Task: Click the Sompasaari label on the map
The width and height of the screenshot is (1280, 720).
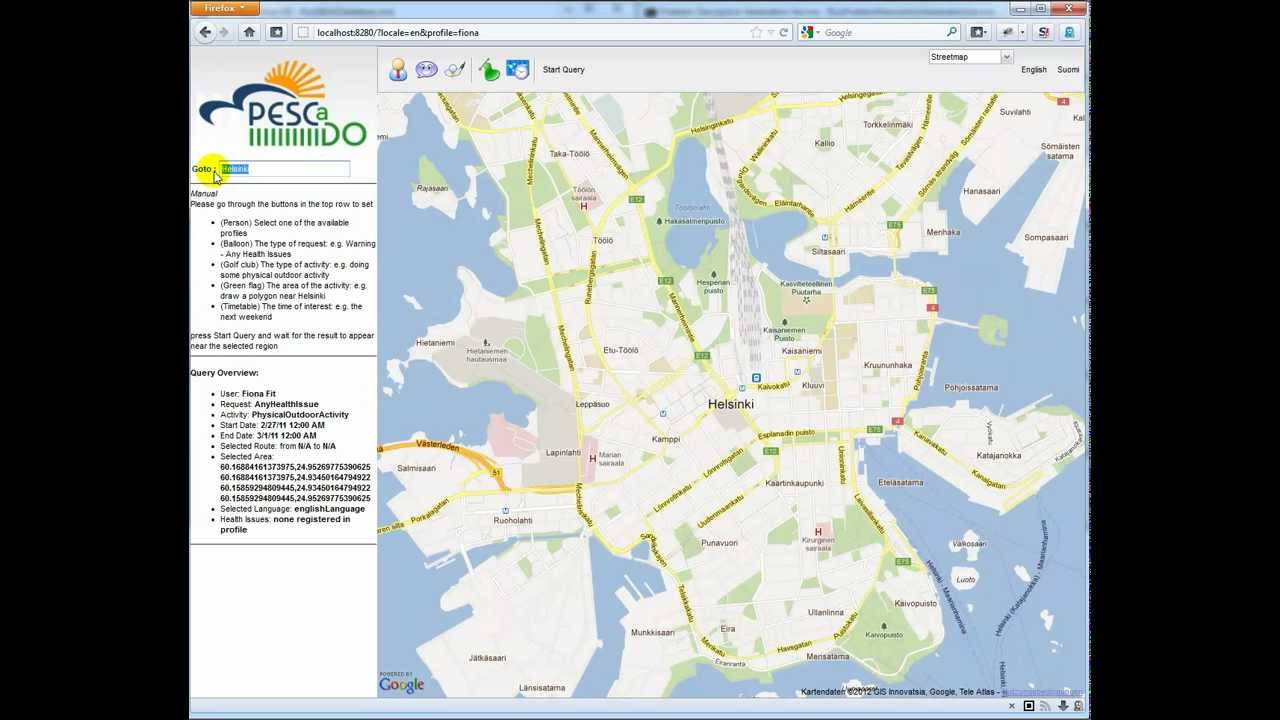Action: (1047, 238)
